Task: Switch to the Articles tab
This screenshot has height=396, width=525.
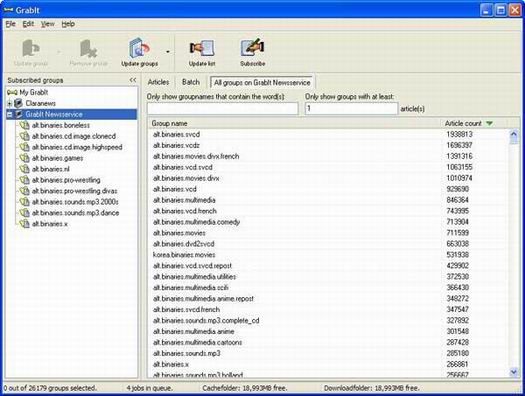Action: 158,82
